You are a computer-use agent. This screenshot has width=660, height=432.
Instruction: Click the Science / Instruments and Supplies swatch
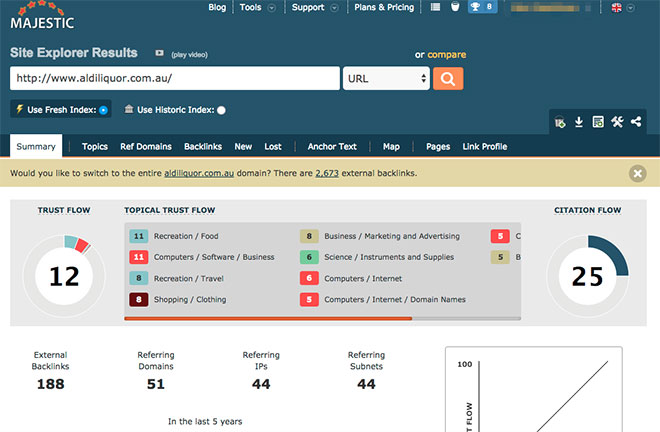pyautogui.click(x=309, y=257)
